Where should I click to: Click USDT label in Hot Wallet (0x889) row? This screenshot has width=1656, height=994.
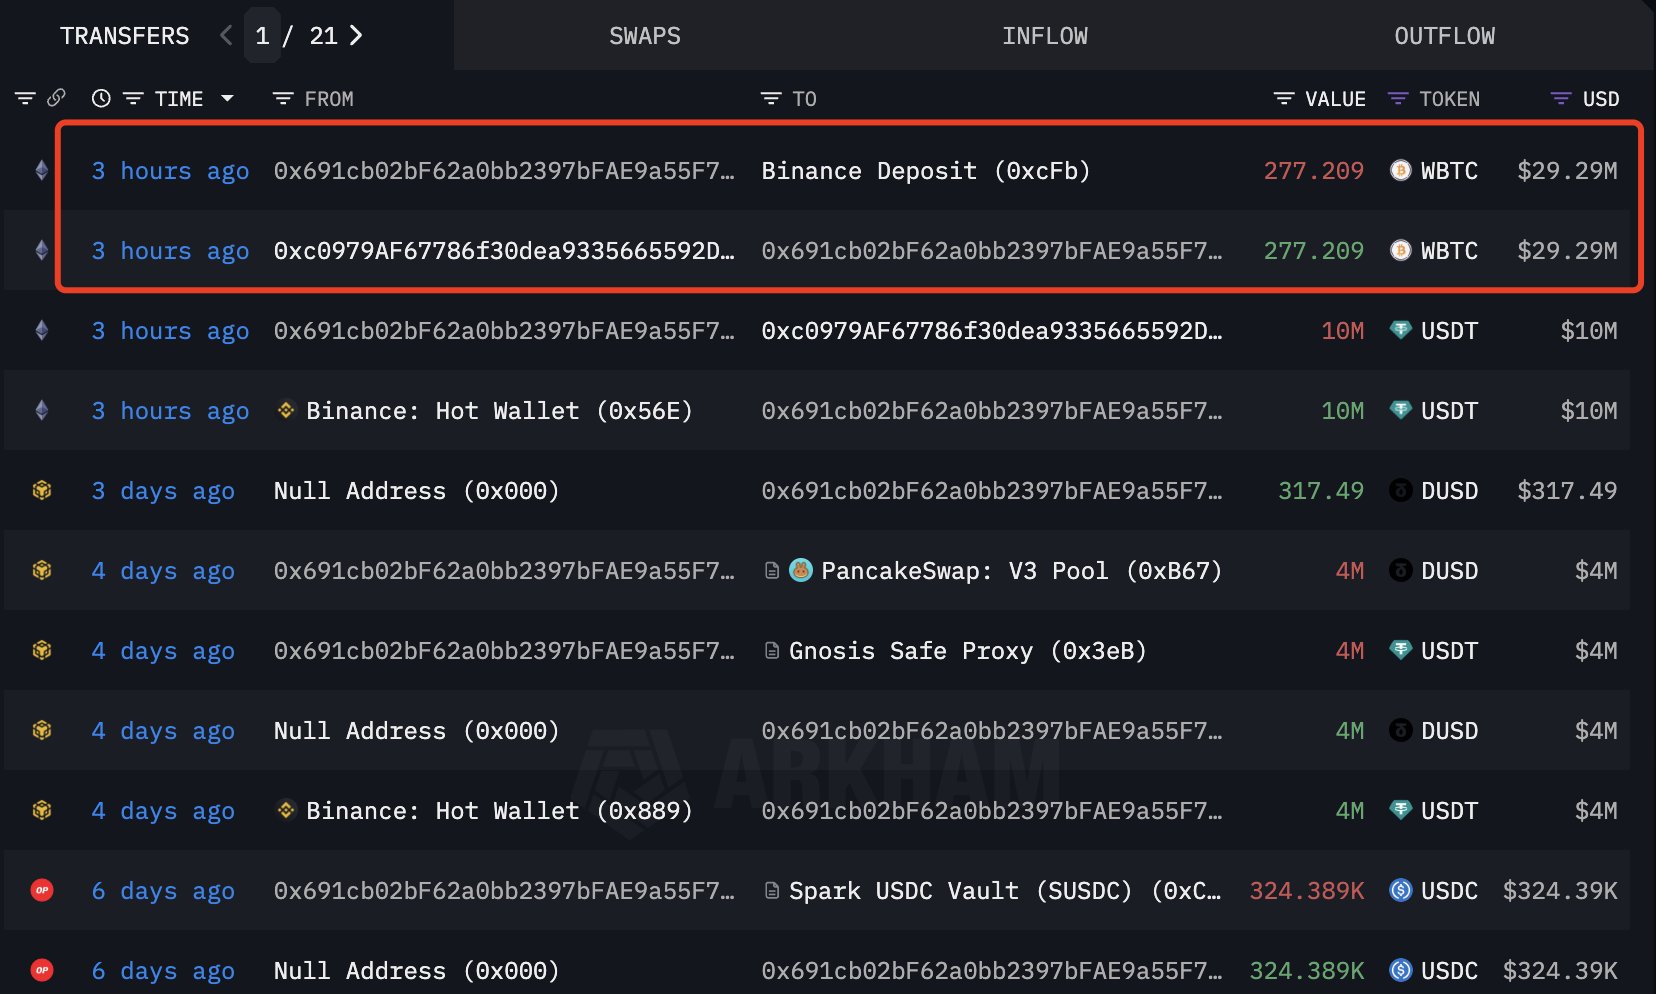pyautogui.click(x=1449, y=811)
